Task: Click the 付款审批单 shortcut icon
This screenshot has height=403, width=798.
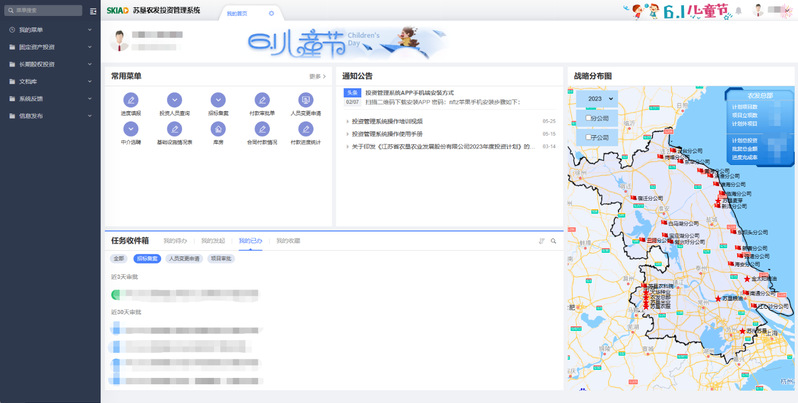Action: tap(261, 100)
